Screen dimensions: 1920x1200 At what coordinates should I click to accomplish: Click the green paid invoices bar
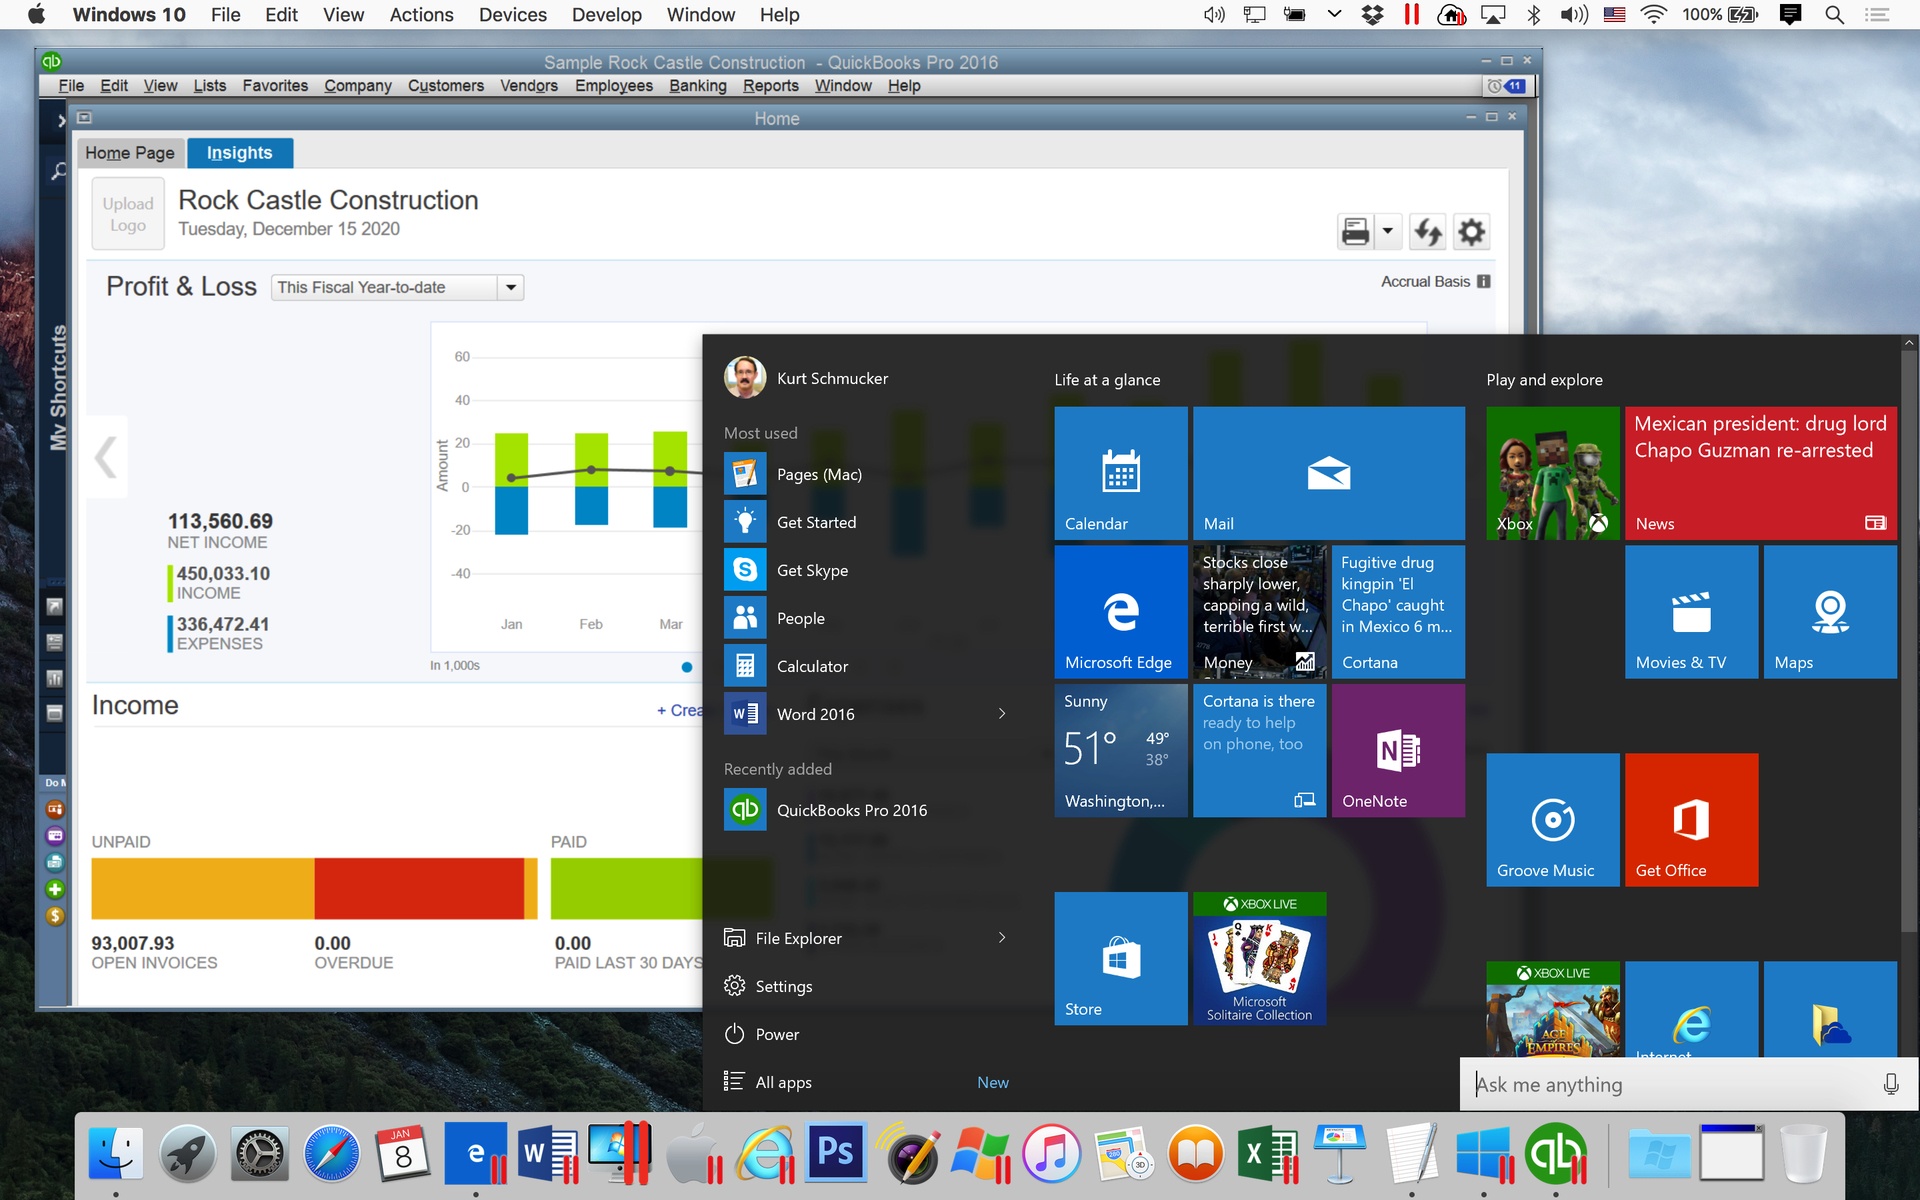coord(627,888)
